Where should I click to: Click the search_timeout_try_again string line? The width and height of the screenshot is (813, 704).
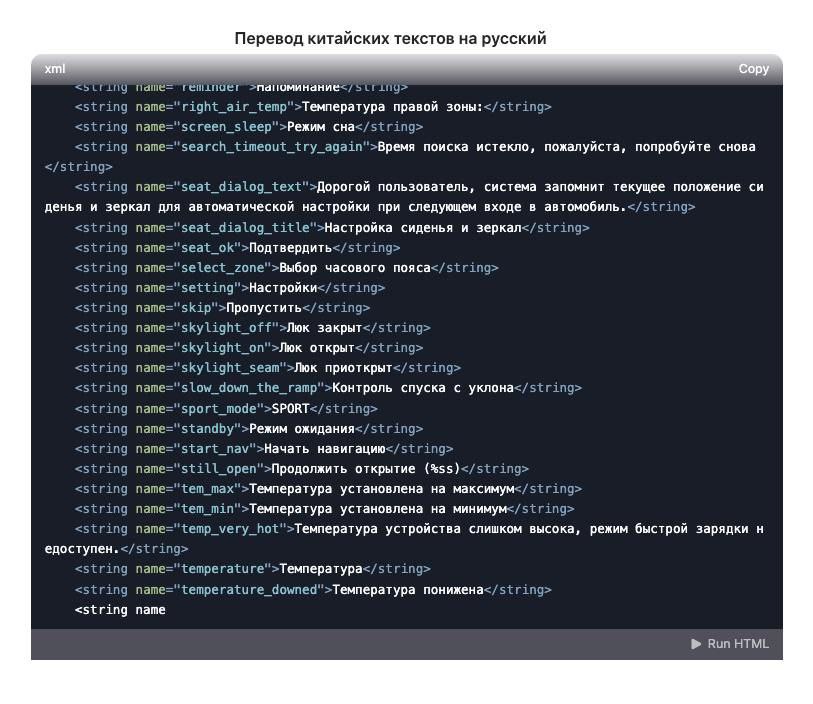pyautogui.click(x=400, y=157)
